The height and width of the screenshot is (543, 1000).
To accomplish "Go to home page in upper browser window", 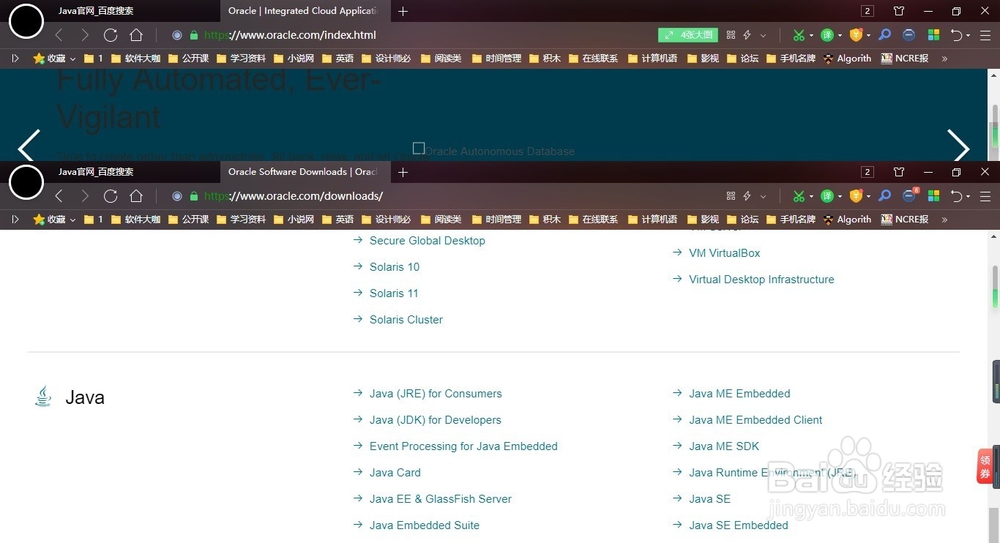I will click(x=136, y=35).
